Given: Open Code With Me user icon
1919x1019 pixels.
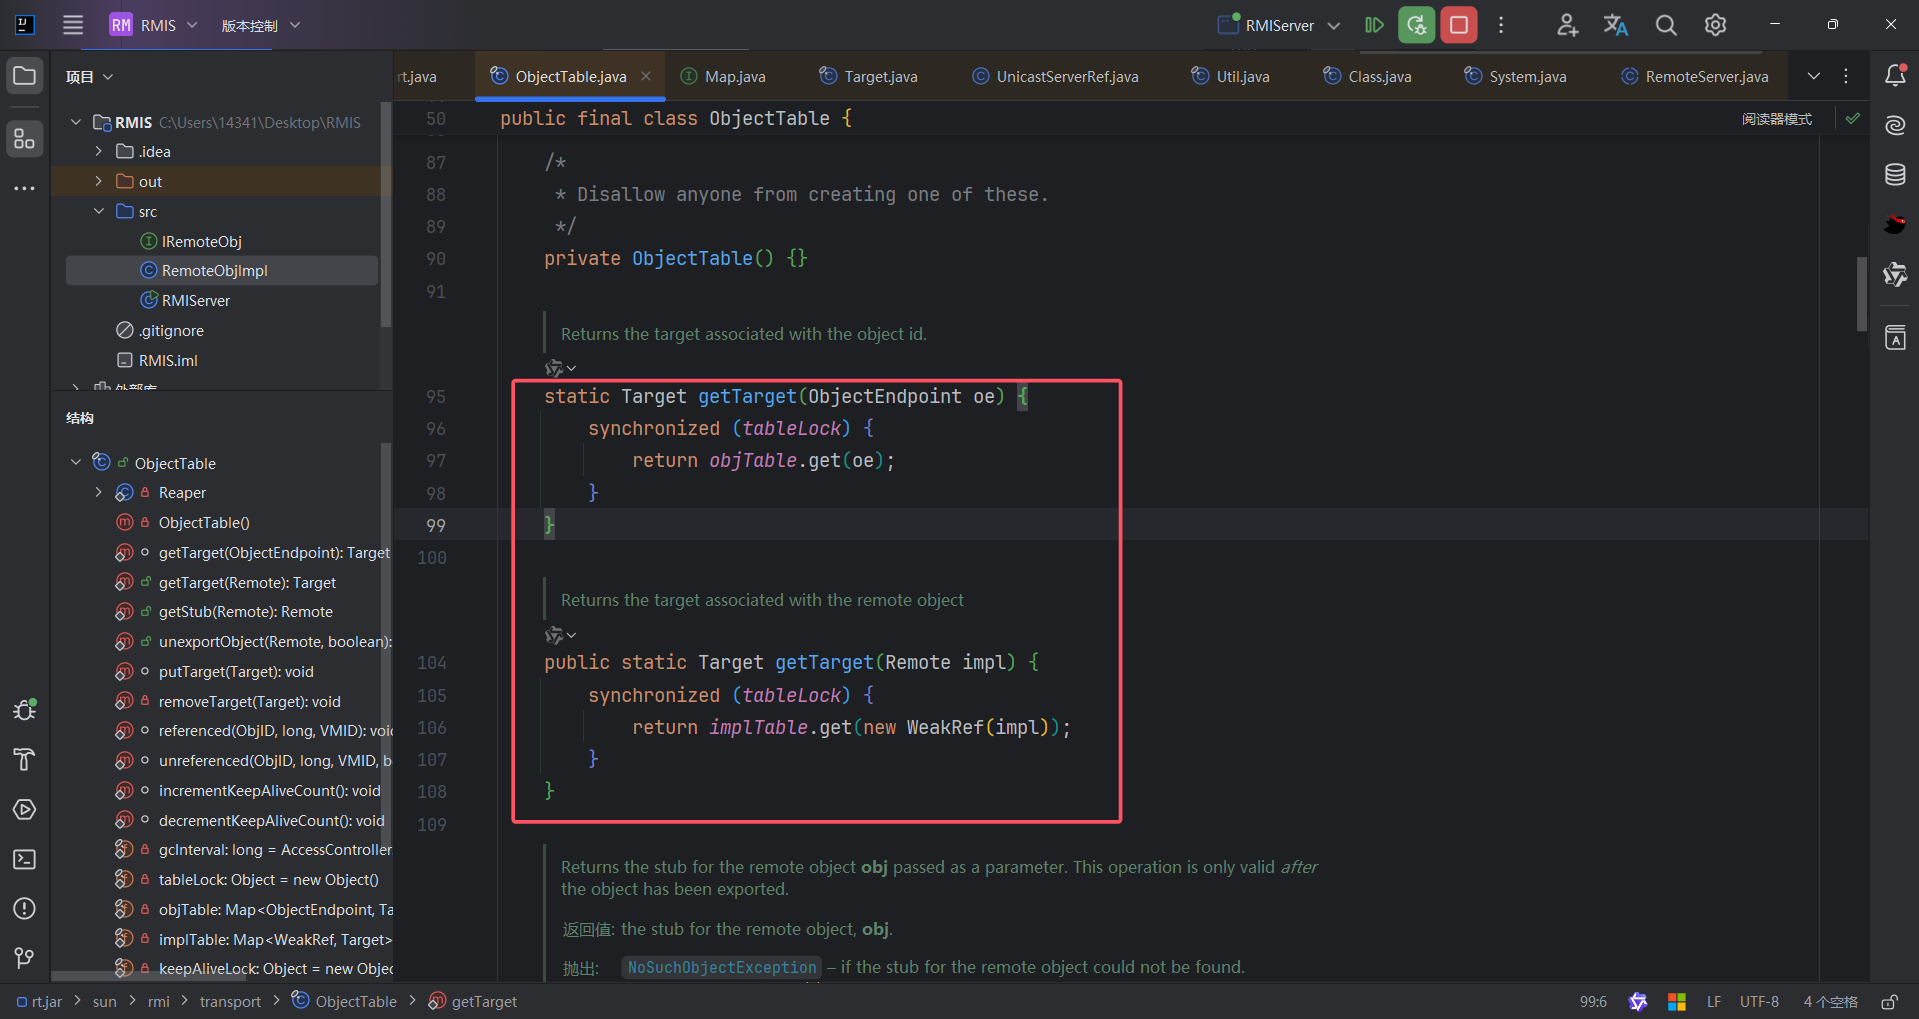Looking at the screenshot, I should point(1567,25).
